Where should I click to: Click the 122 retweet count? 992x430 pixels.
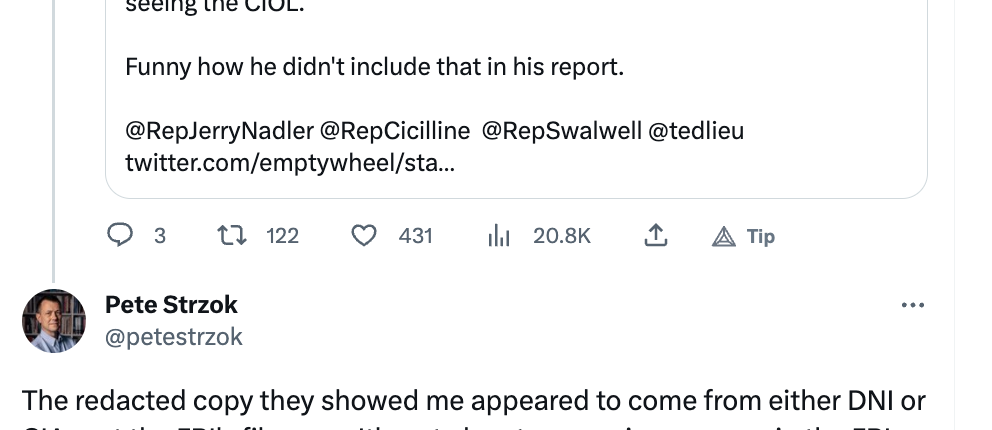point(283,236)
